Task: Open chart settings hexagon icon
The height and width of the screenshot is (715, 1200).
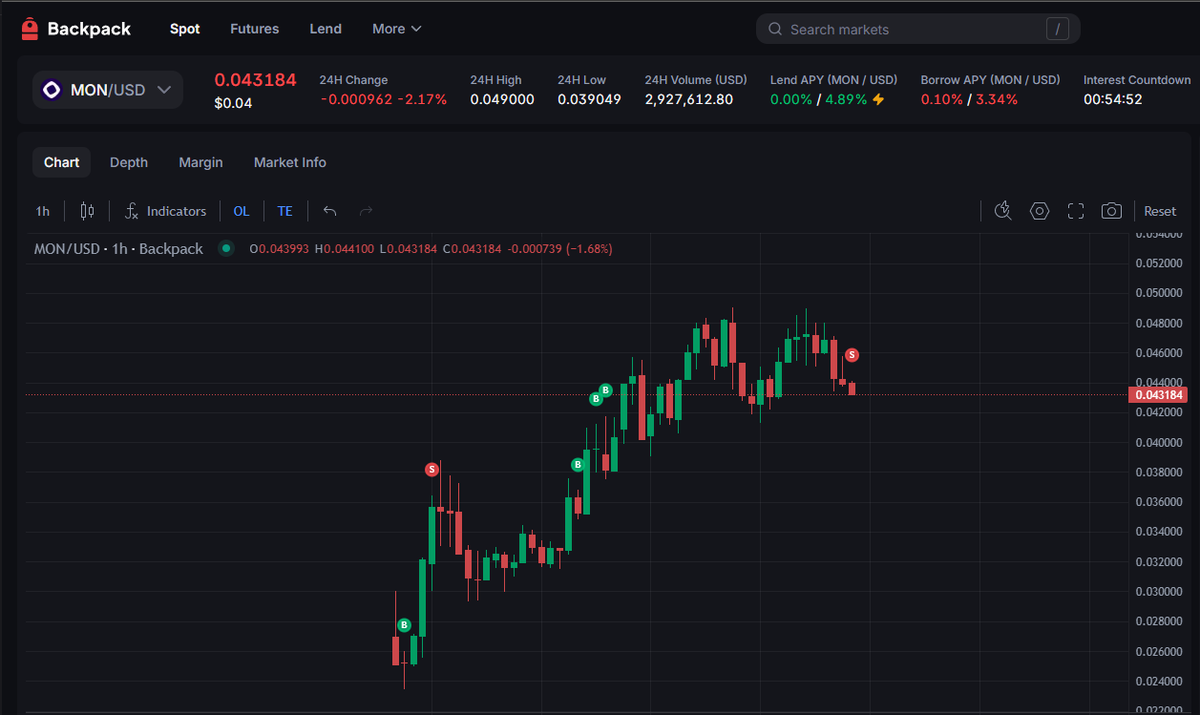Action: (1040, 211)
